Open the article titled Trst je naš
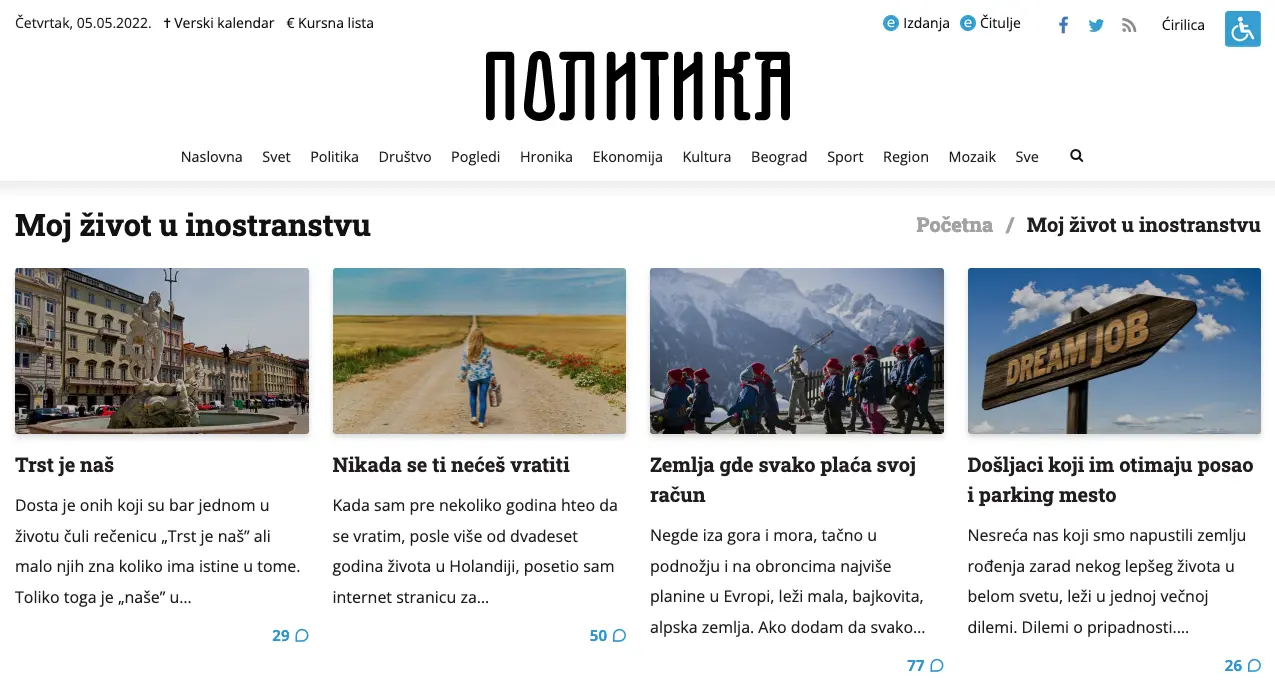This screenshot has width=1275, height=690. [65, 465]
